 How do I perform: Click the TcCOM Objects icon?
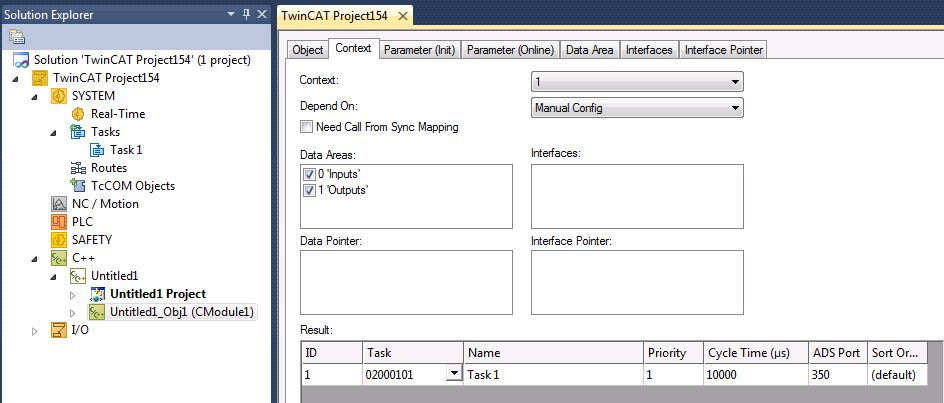pos(78,186)
